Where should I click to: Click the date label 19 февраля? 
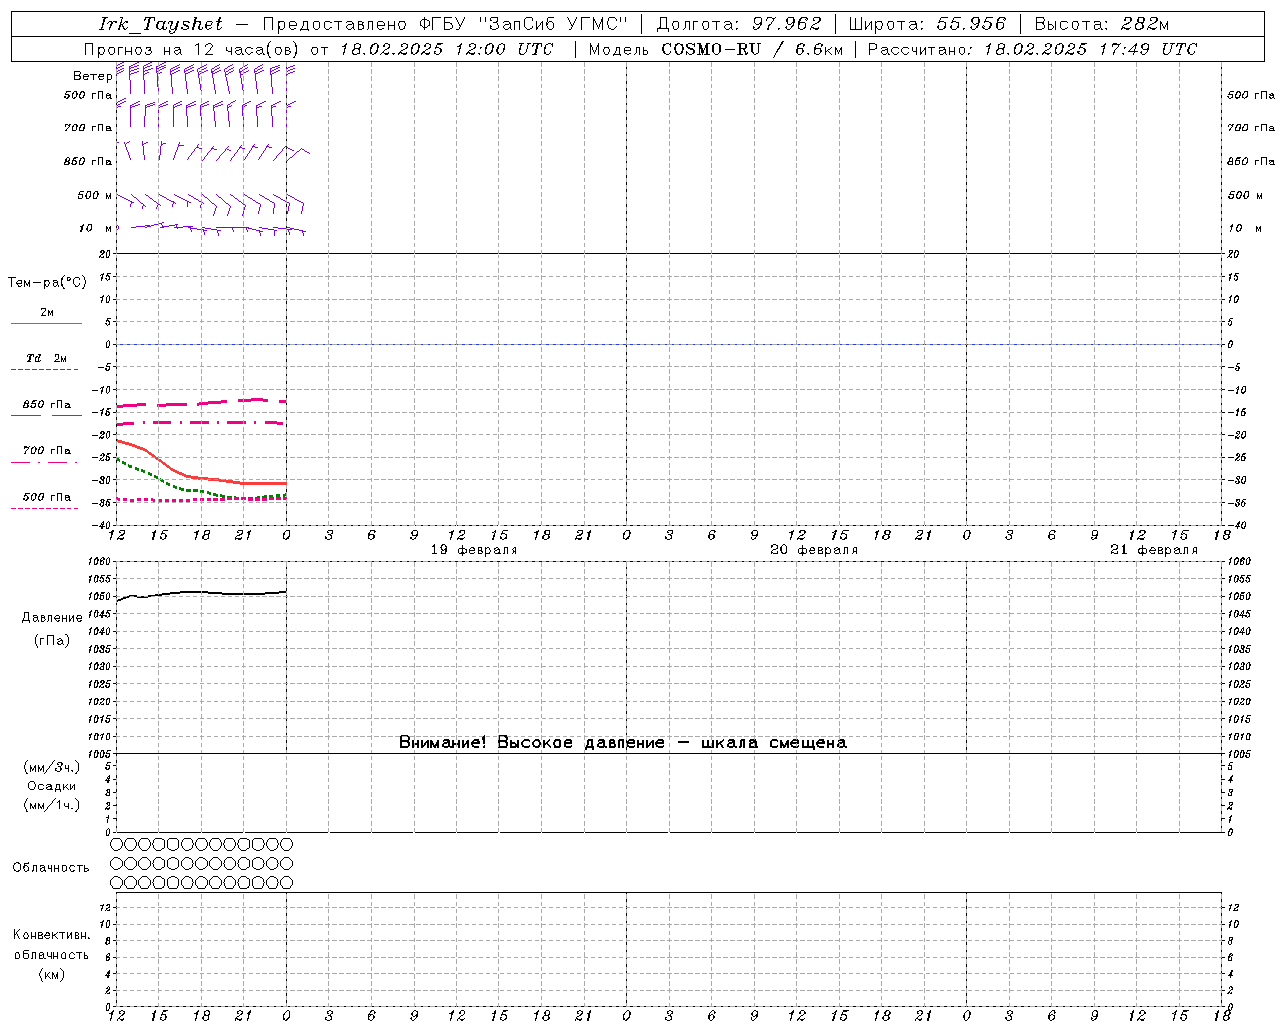coord(474,550)
